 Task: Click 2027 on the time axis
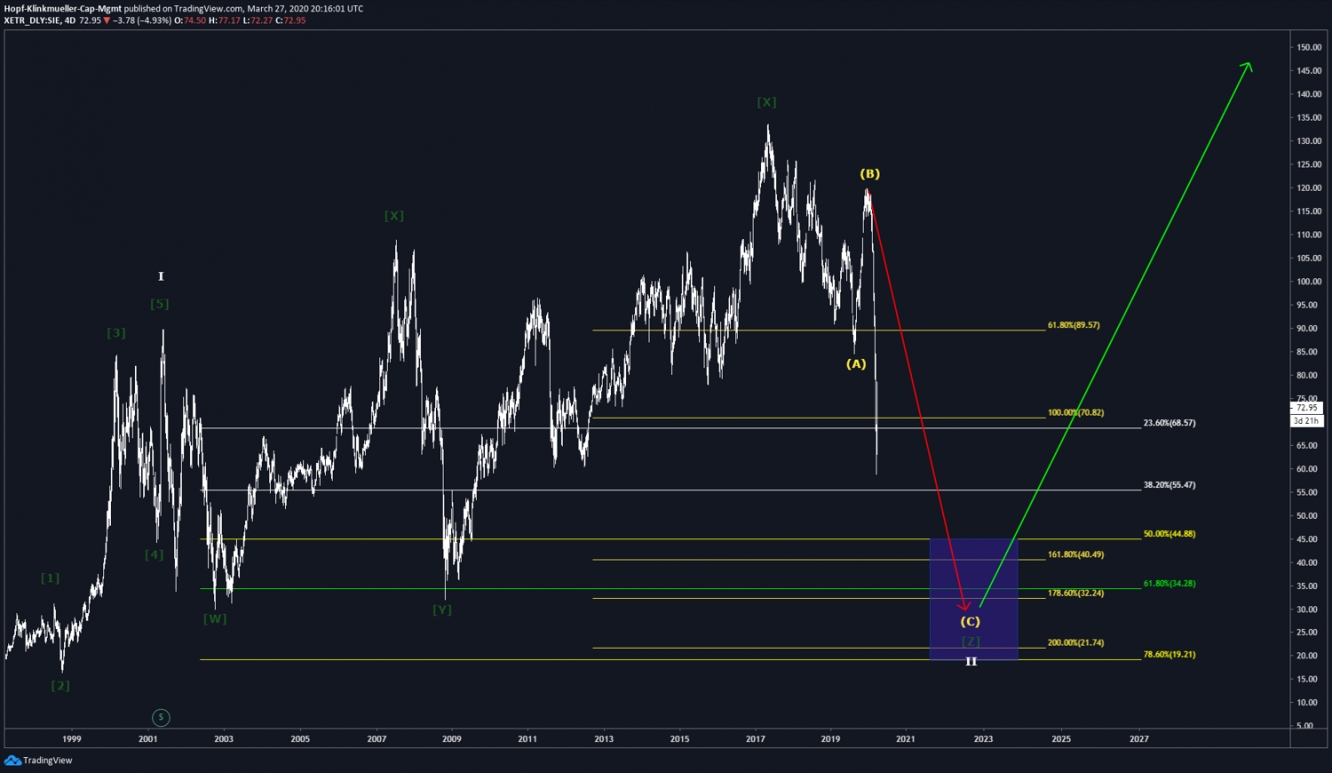pyautogui.click(x=1138, y=739)
